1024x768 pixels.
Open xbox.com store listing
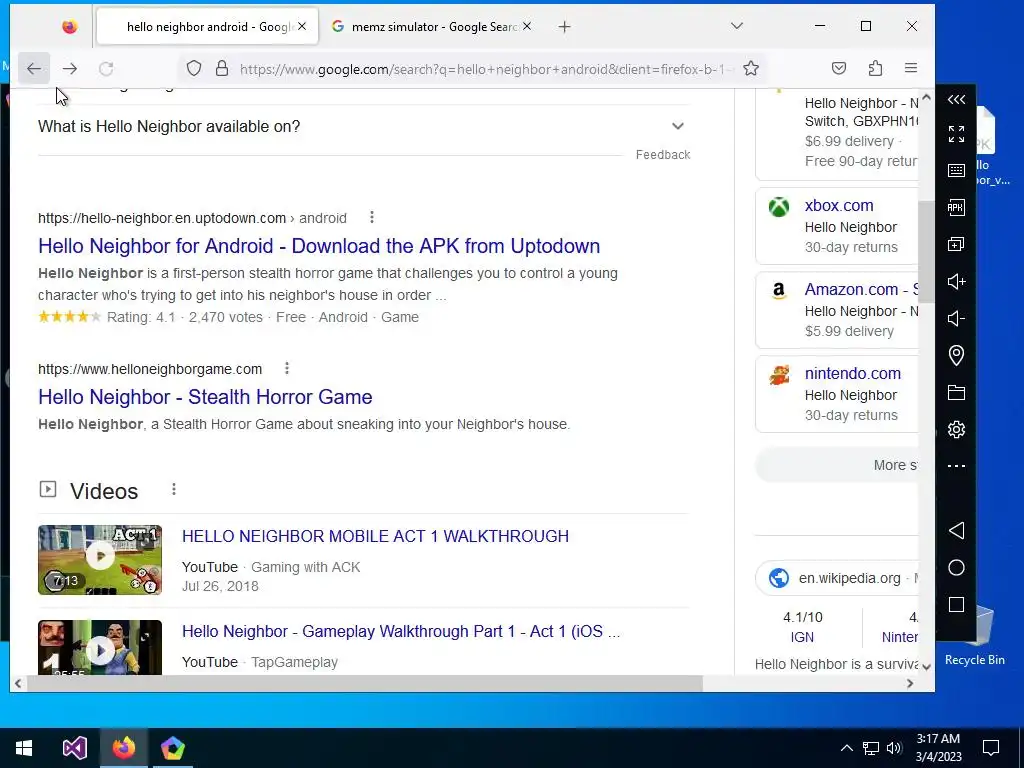(x=839, y=205)
